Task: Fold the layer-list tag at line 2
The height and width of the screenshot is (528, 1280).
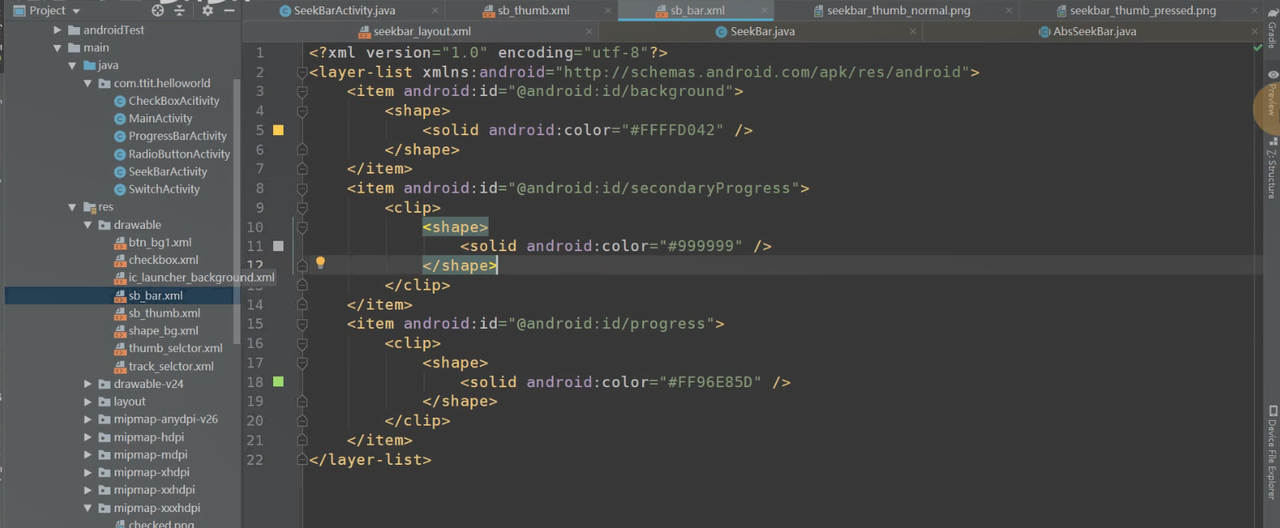Action: pyautogui.click(x=302, y=73)
